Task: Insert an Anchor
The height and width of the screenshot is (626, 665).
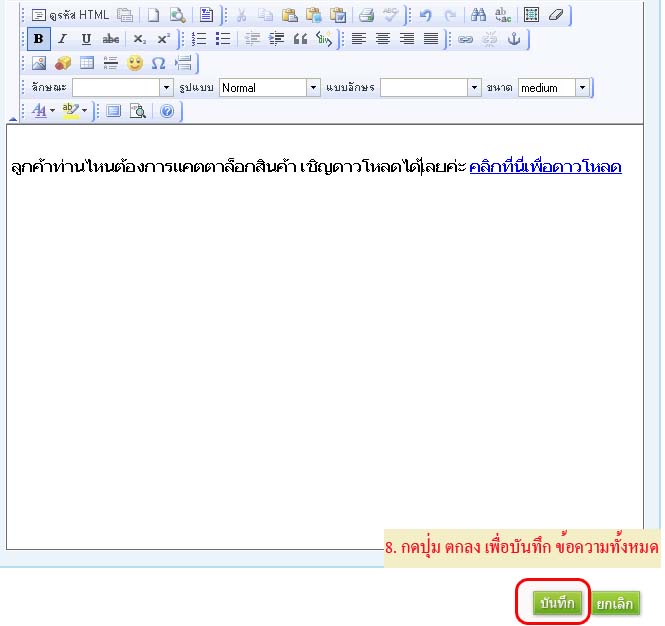Action: click(514, 39)
